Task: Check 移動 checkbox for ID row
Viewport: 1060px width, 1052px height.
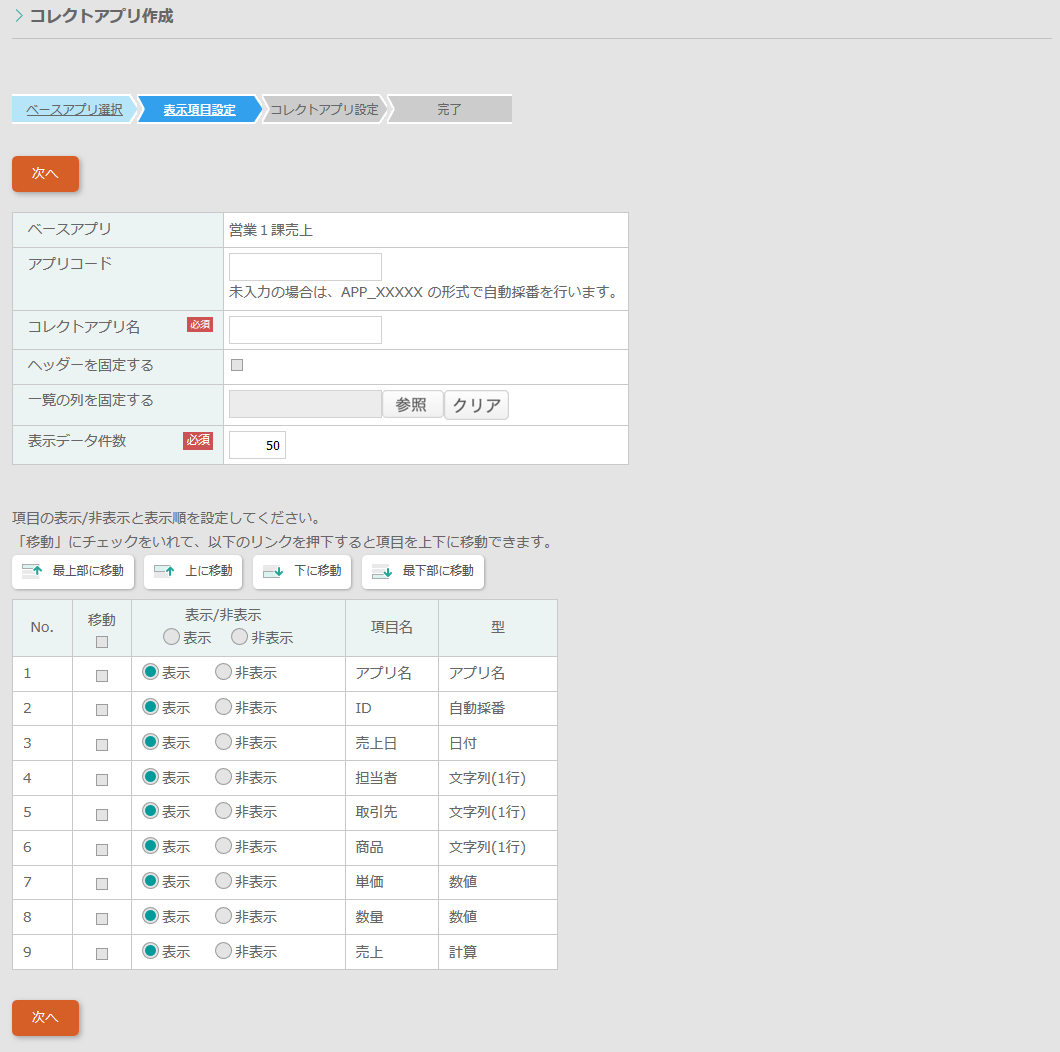Action: pyautogui.click(x=102, y=710)
